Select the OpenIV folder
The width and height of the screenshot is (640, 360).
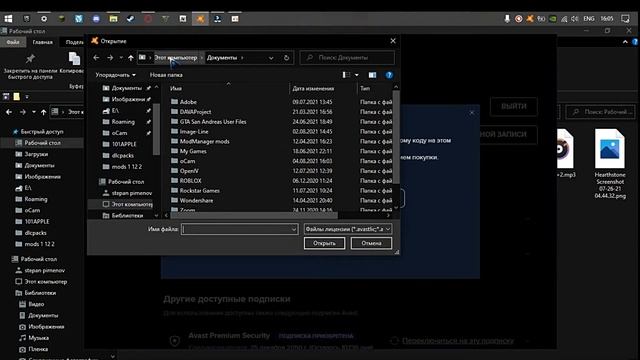189,171
